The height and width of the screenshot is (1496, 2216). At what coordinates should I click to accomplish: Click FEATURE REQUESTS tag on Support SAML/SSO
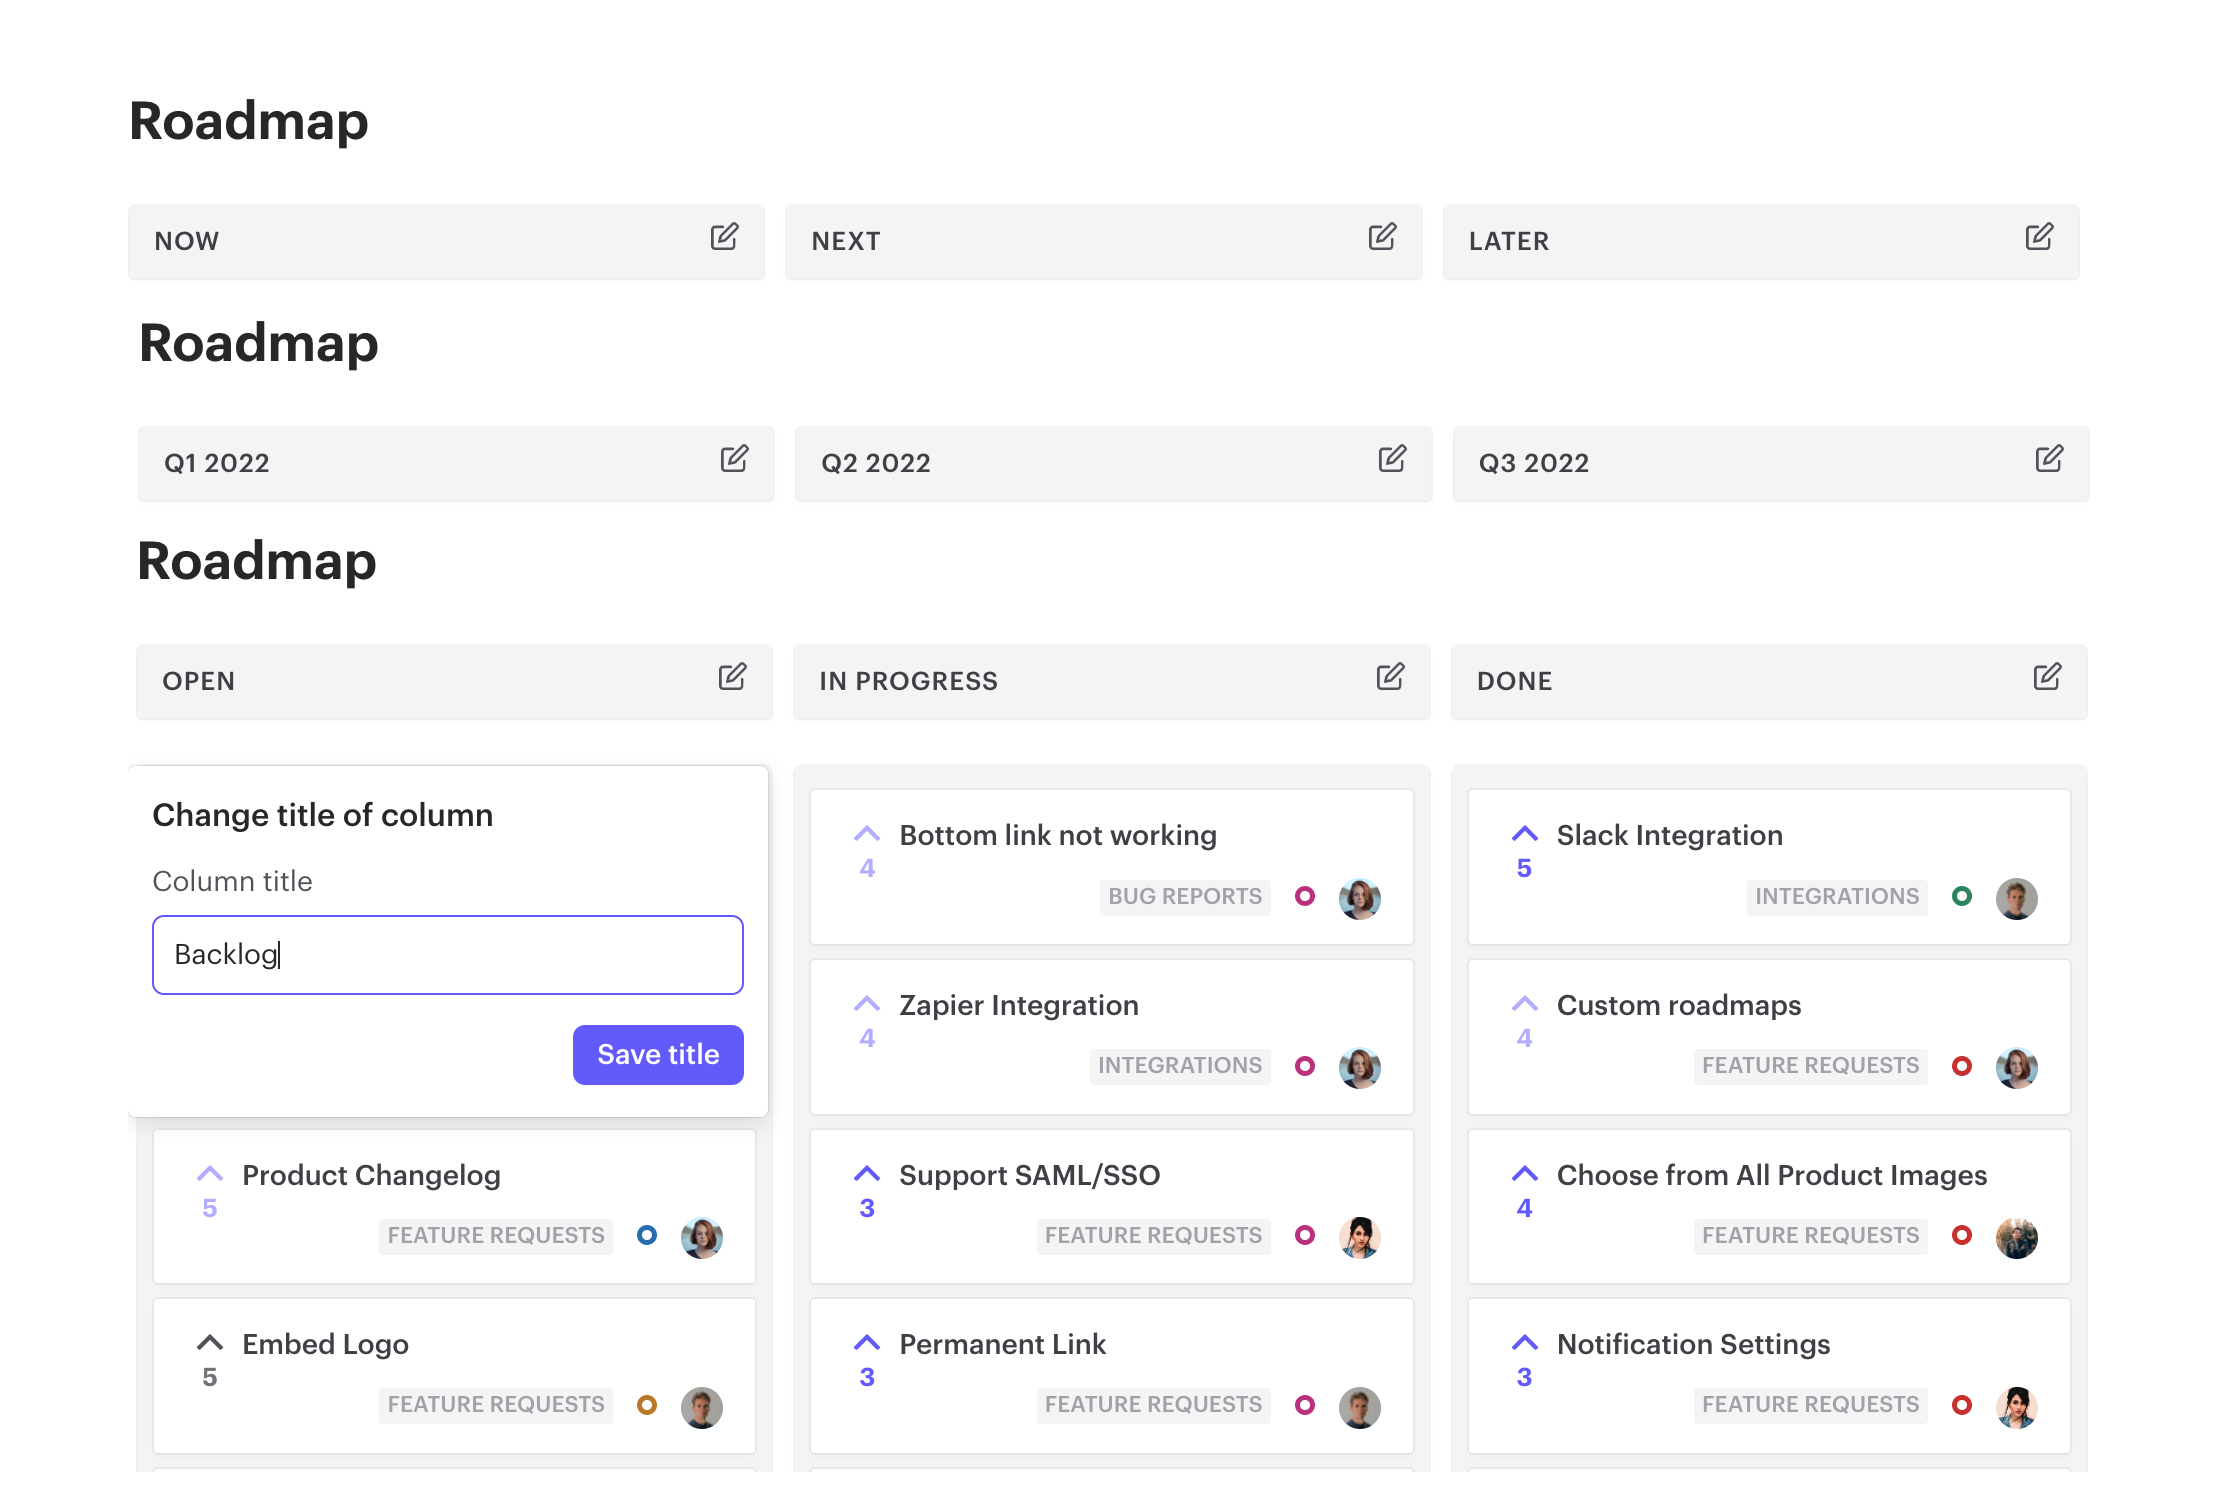1153,1235
